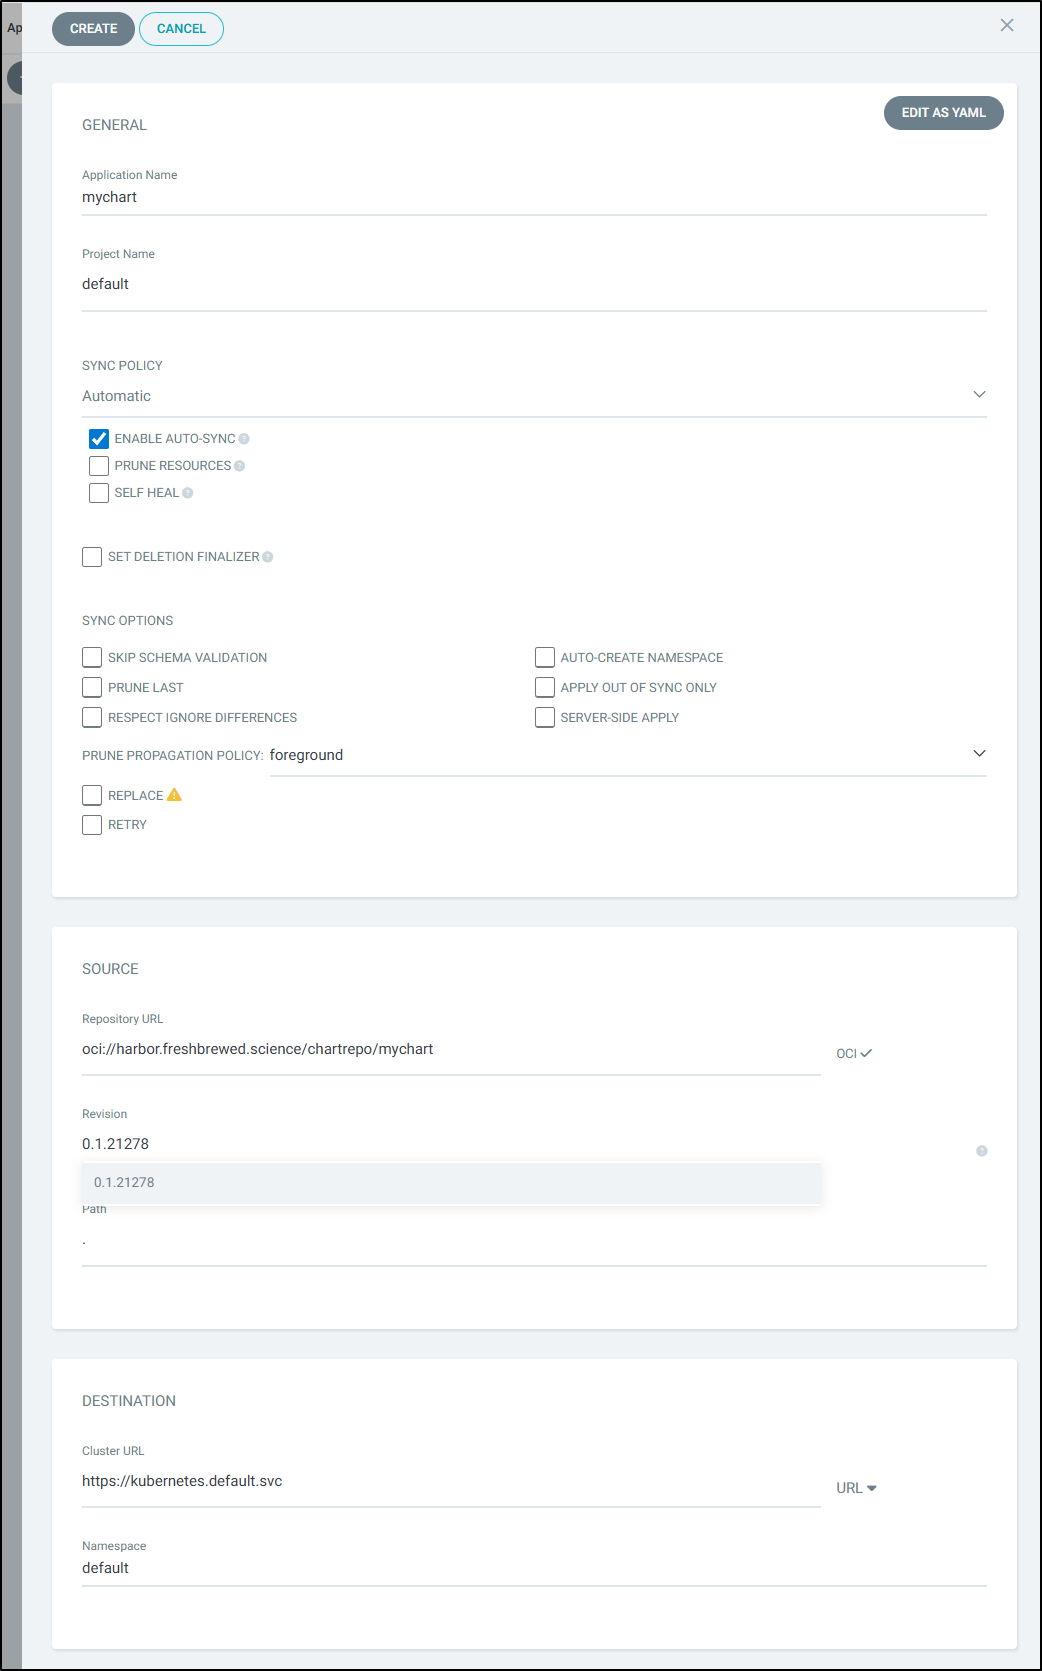Click the Set Deletion Finalizer help icon

(267, 557)
